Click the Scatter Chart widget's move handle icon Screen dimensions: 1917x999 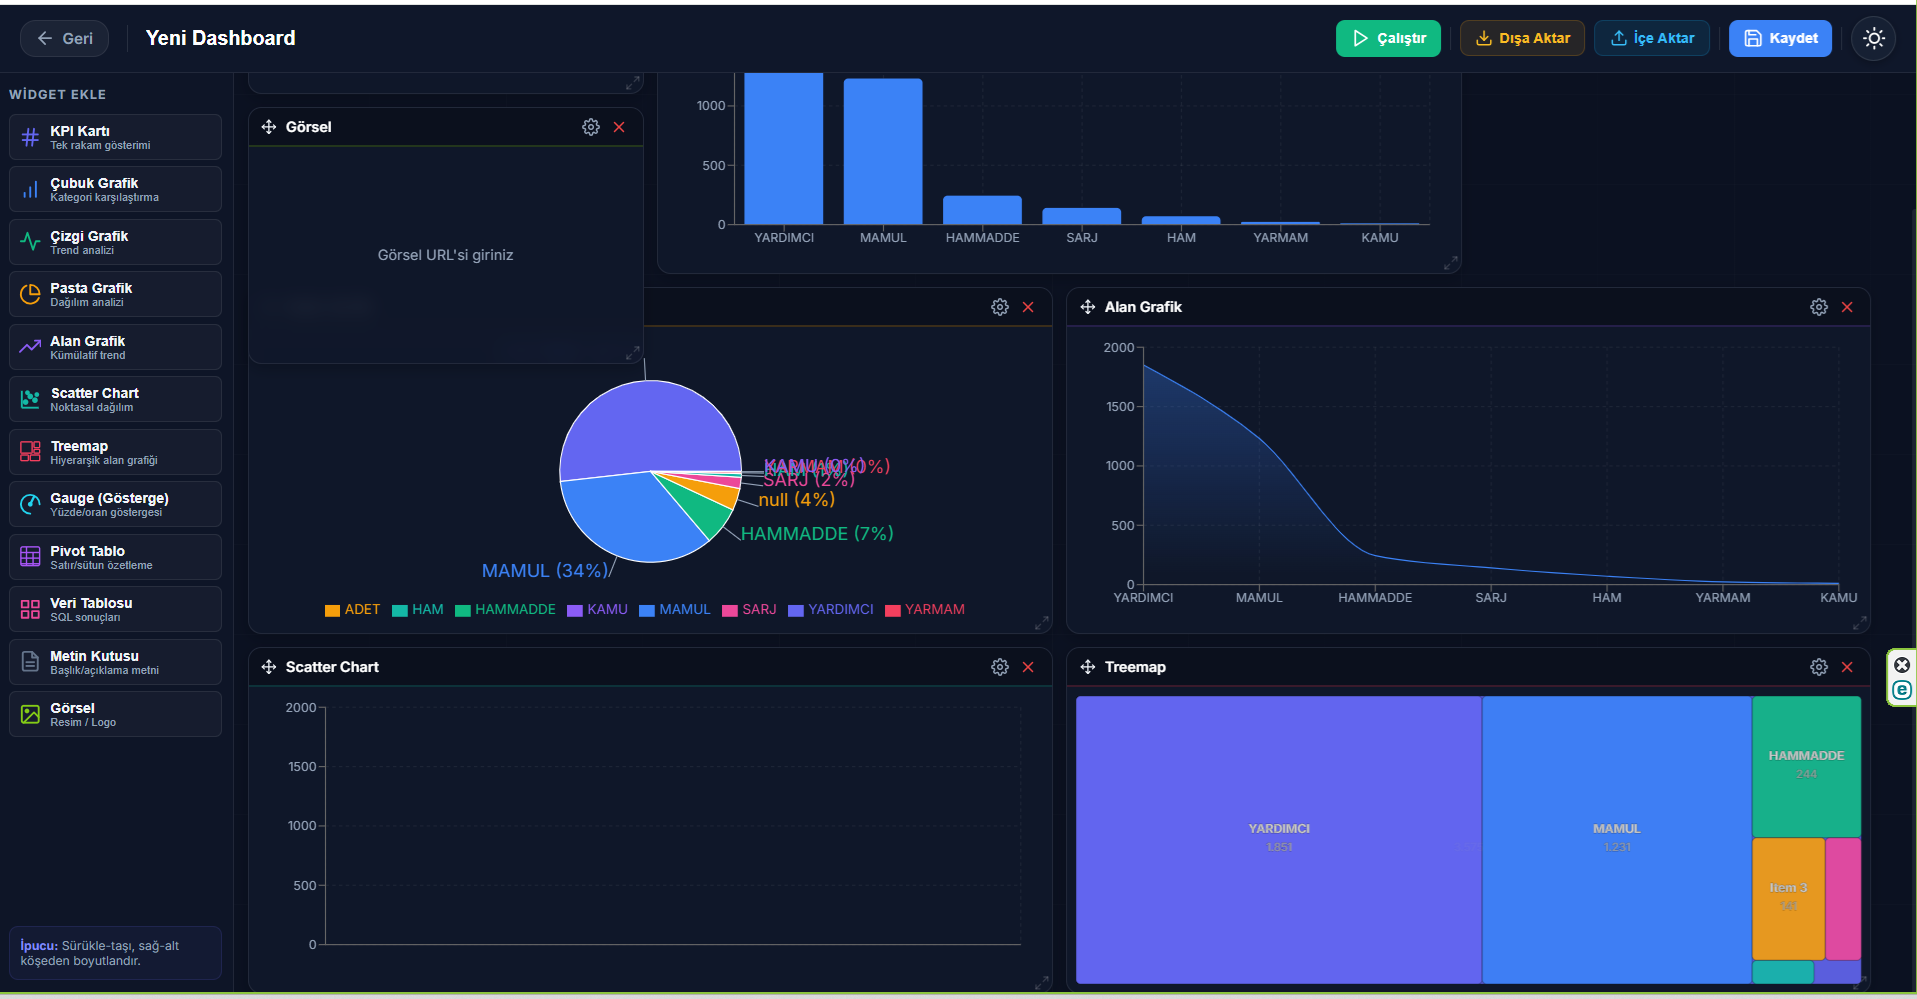[269, 667]
